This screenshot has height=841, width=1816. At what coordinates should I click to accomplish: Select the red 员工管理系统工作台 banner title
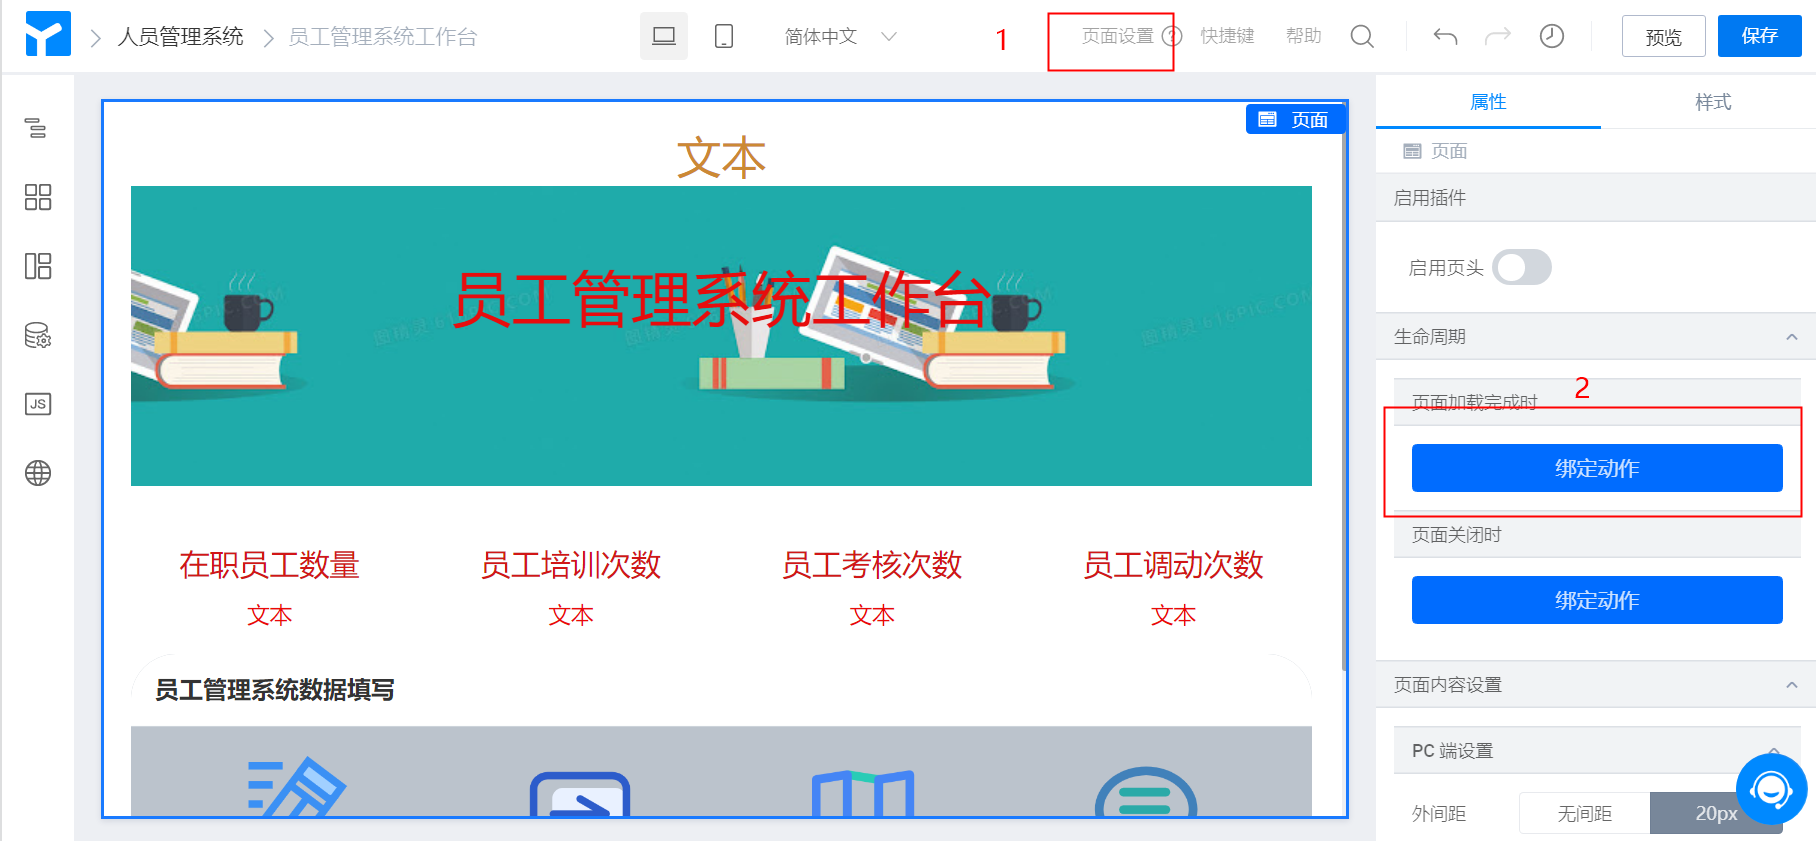[721, 299]
